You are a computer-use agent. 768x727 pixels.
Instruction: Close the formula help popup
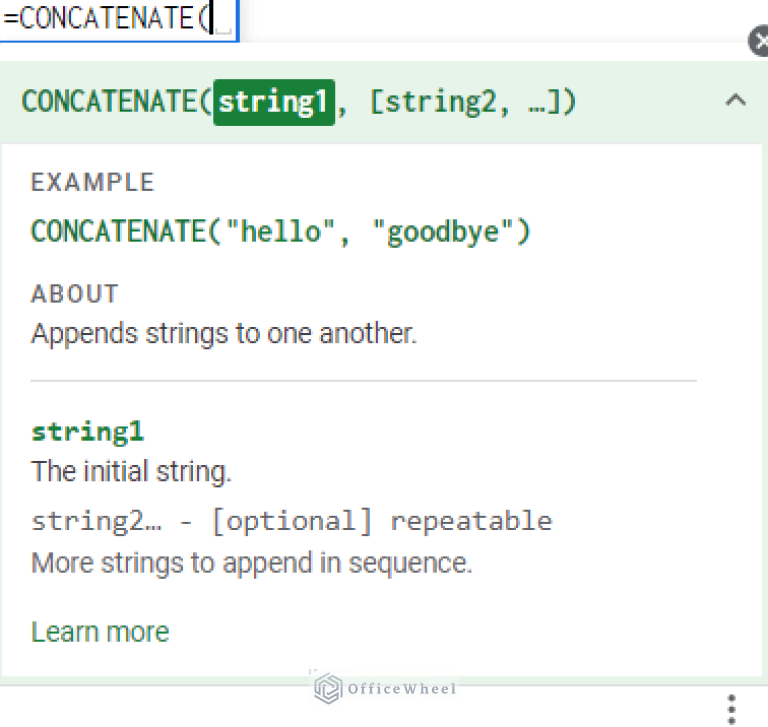(759, 41)
